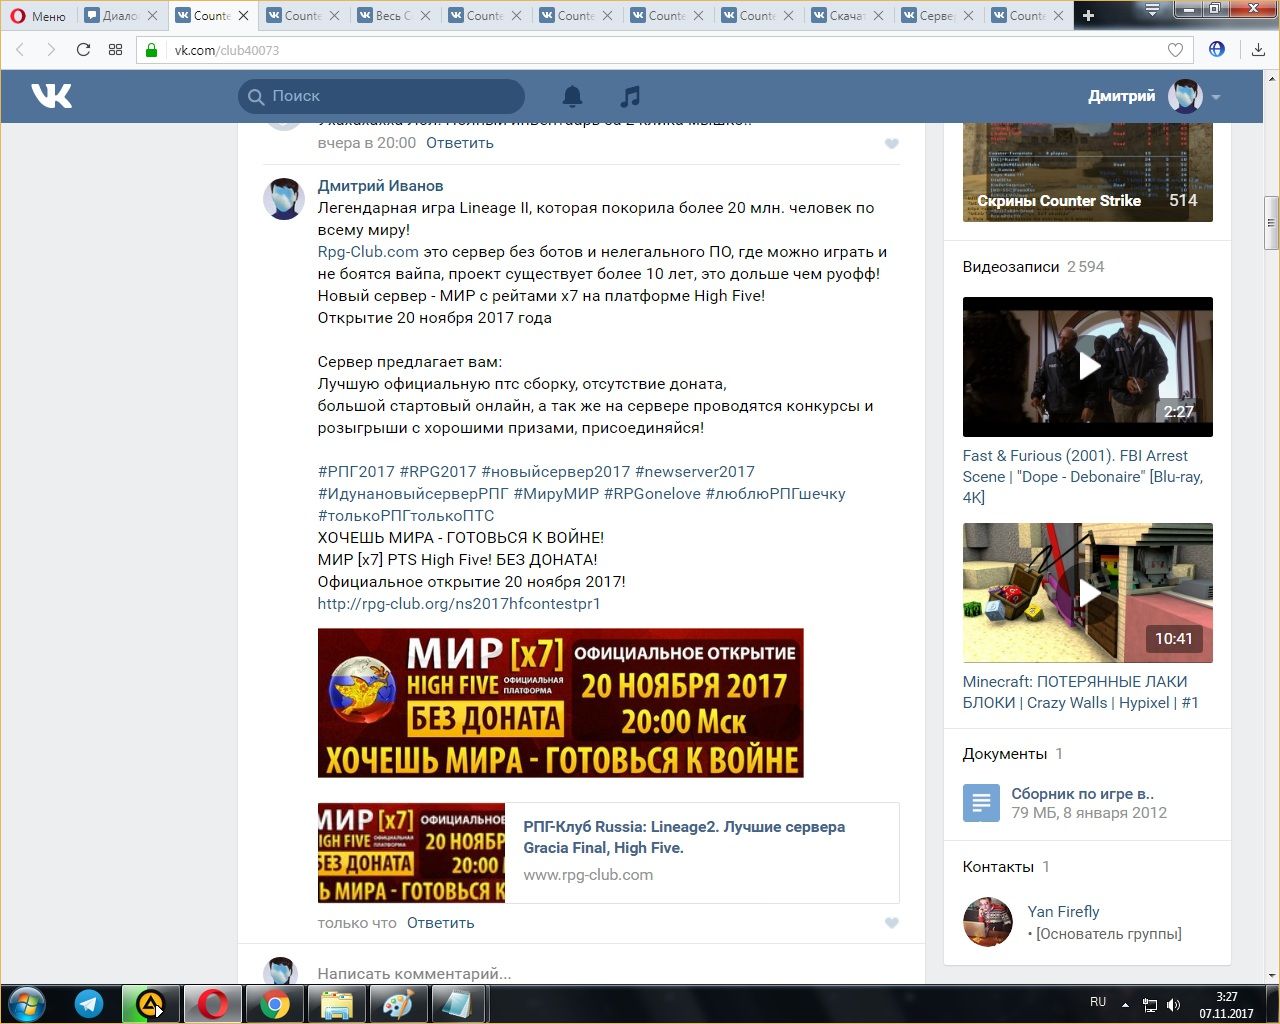This screenshot has height=1024, width=1280.
Task: Open the tab list menu in title bar
Action: [1152, 10]
